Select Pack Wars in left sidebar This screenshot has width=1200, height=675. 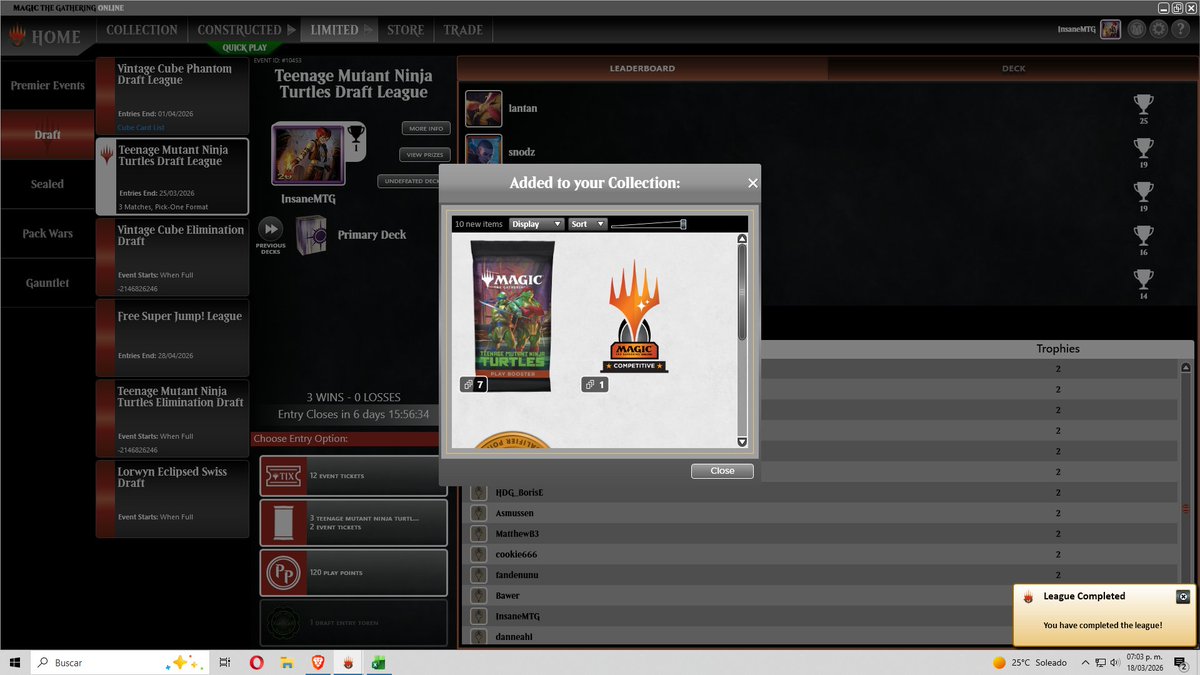47,233
